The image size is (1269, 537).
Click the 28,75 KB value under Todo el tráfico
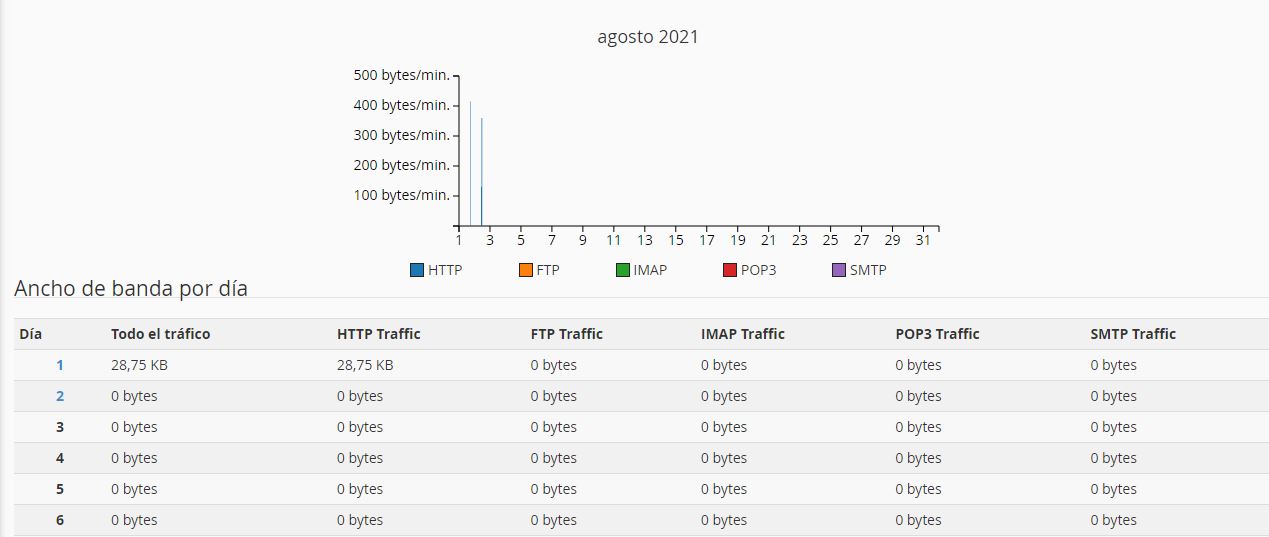pyautogui.click(x=139, y=365)
